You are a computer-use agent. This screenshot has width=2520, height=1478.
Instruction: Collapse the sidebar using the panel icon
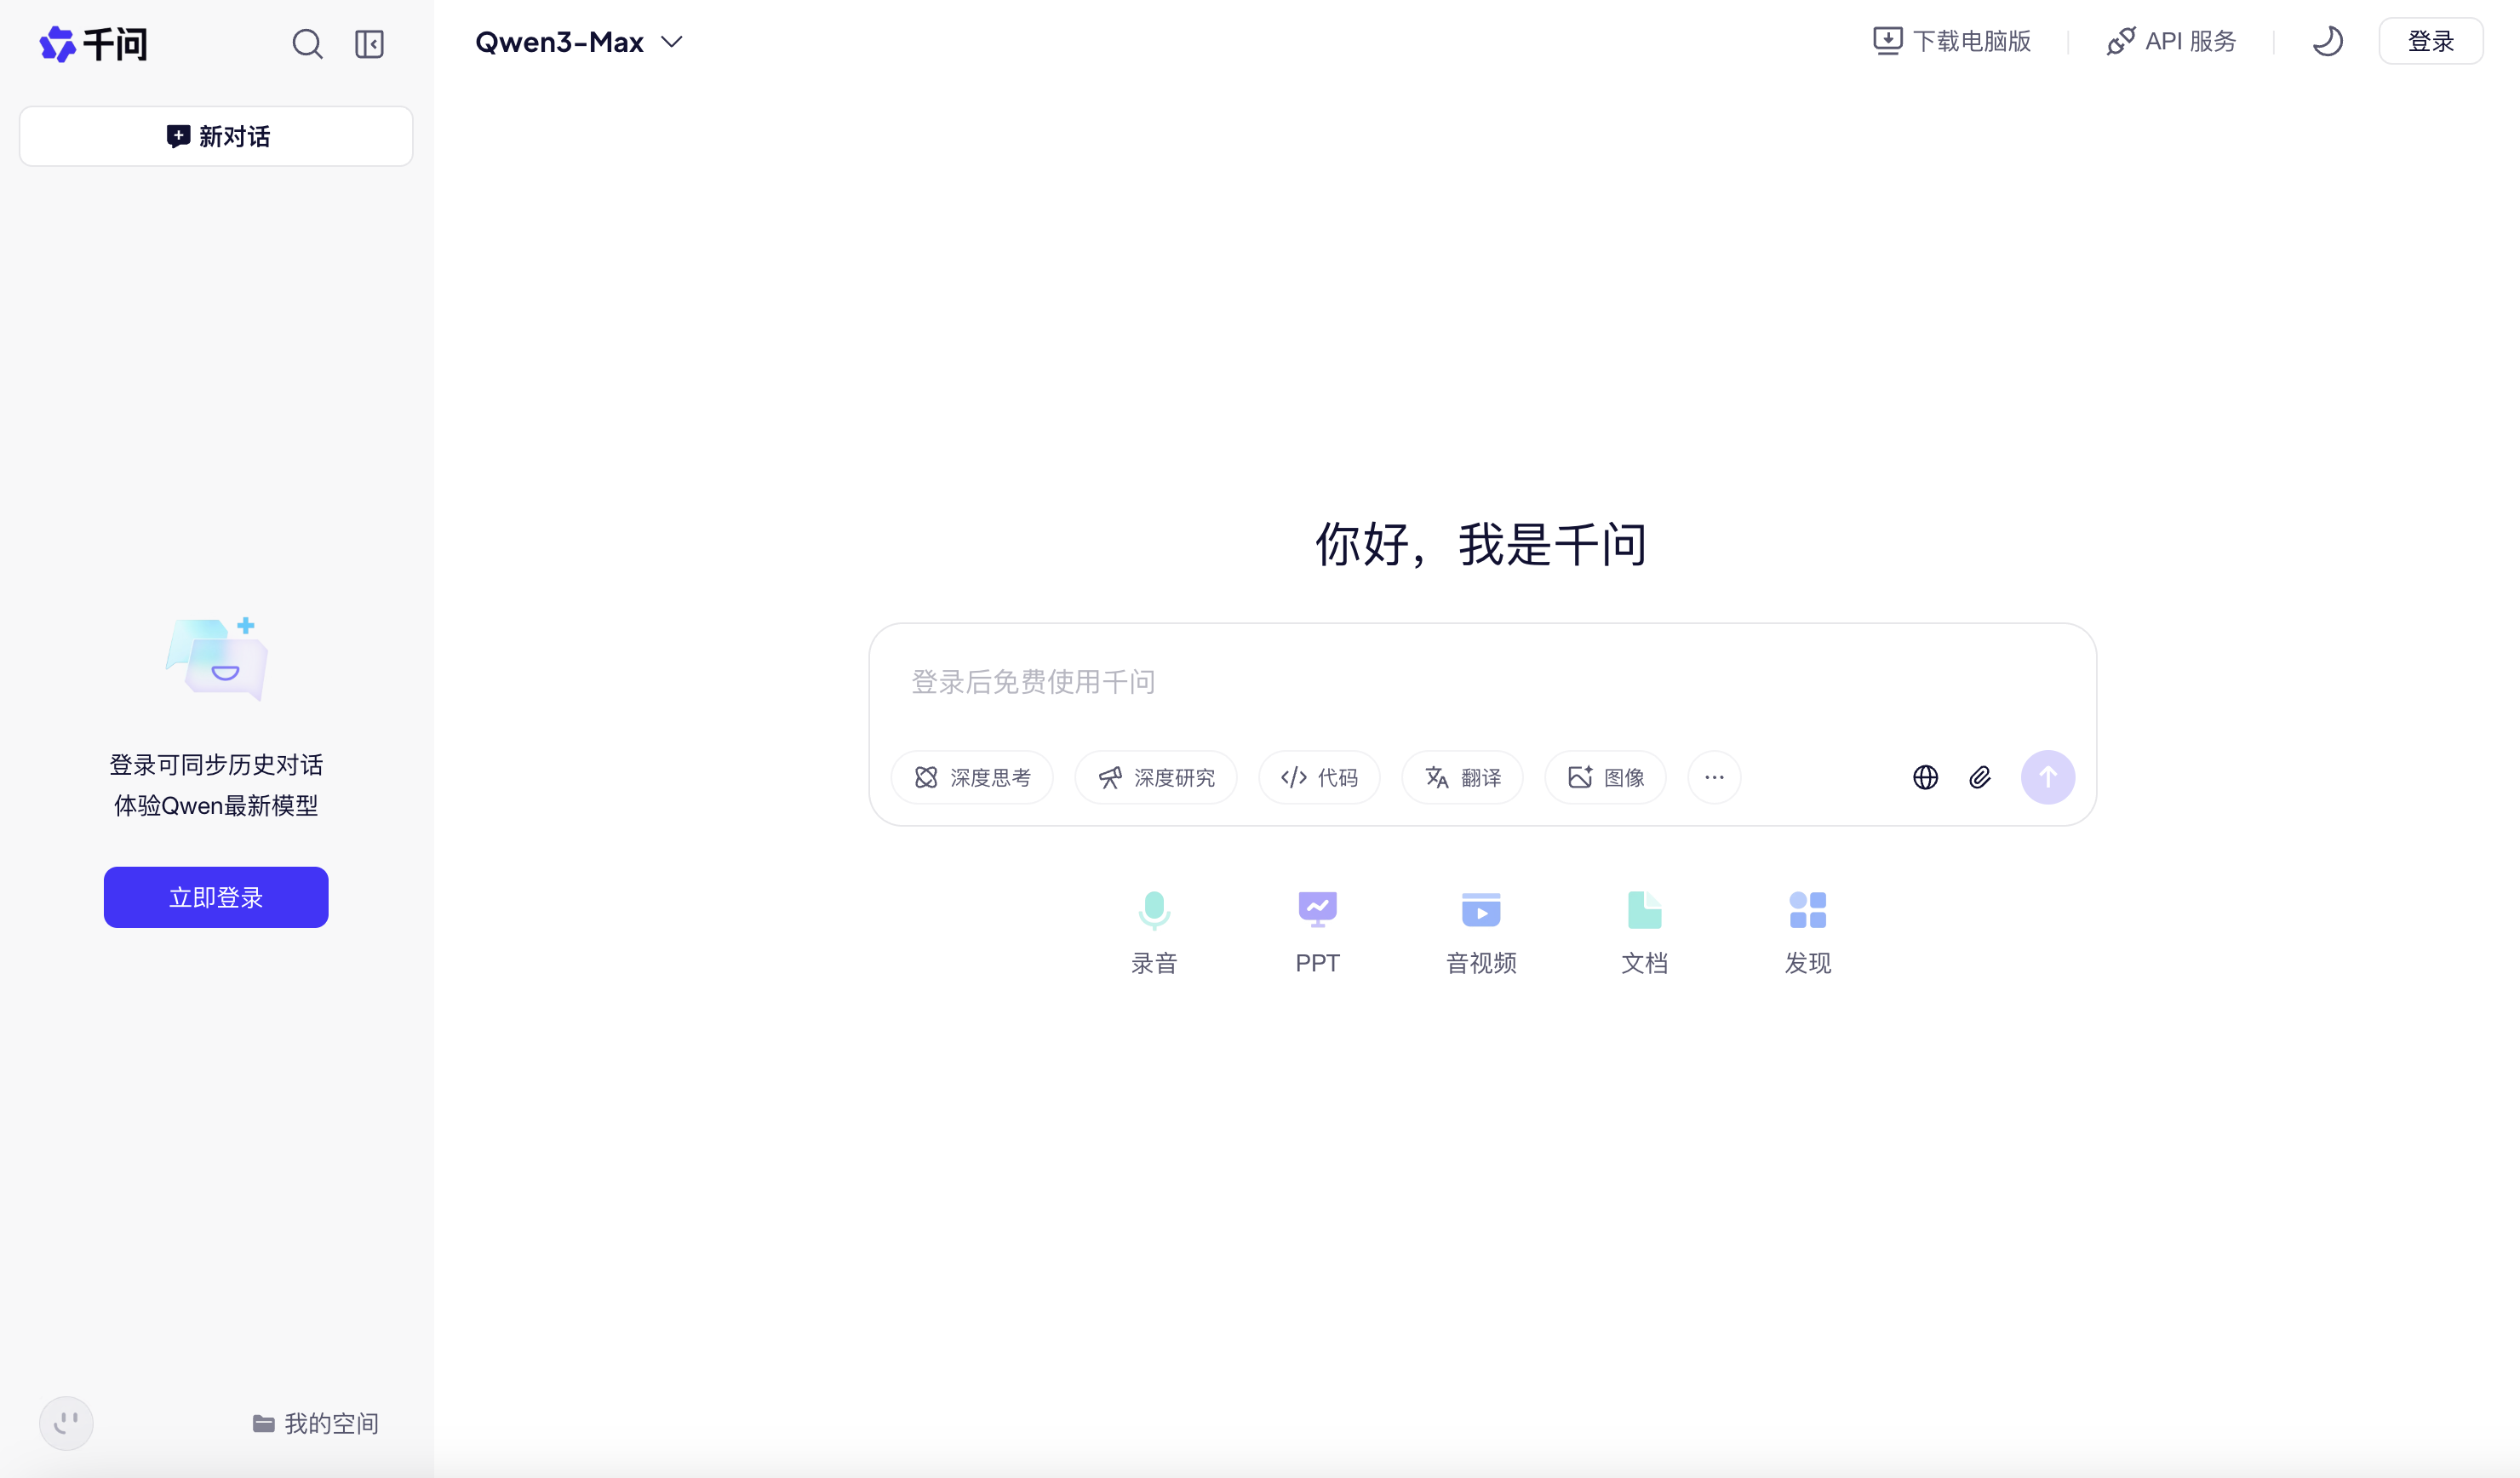(x=369, y=44)
